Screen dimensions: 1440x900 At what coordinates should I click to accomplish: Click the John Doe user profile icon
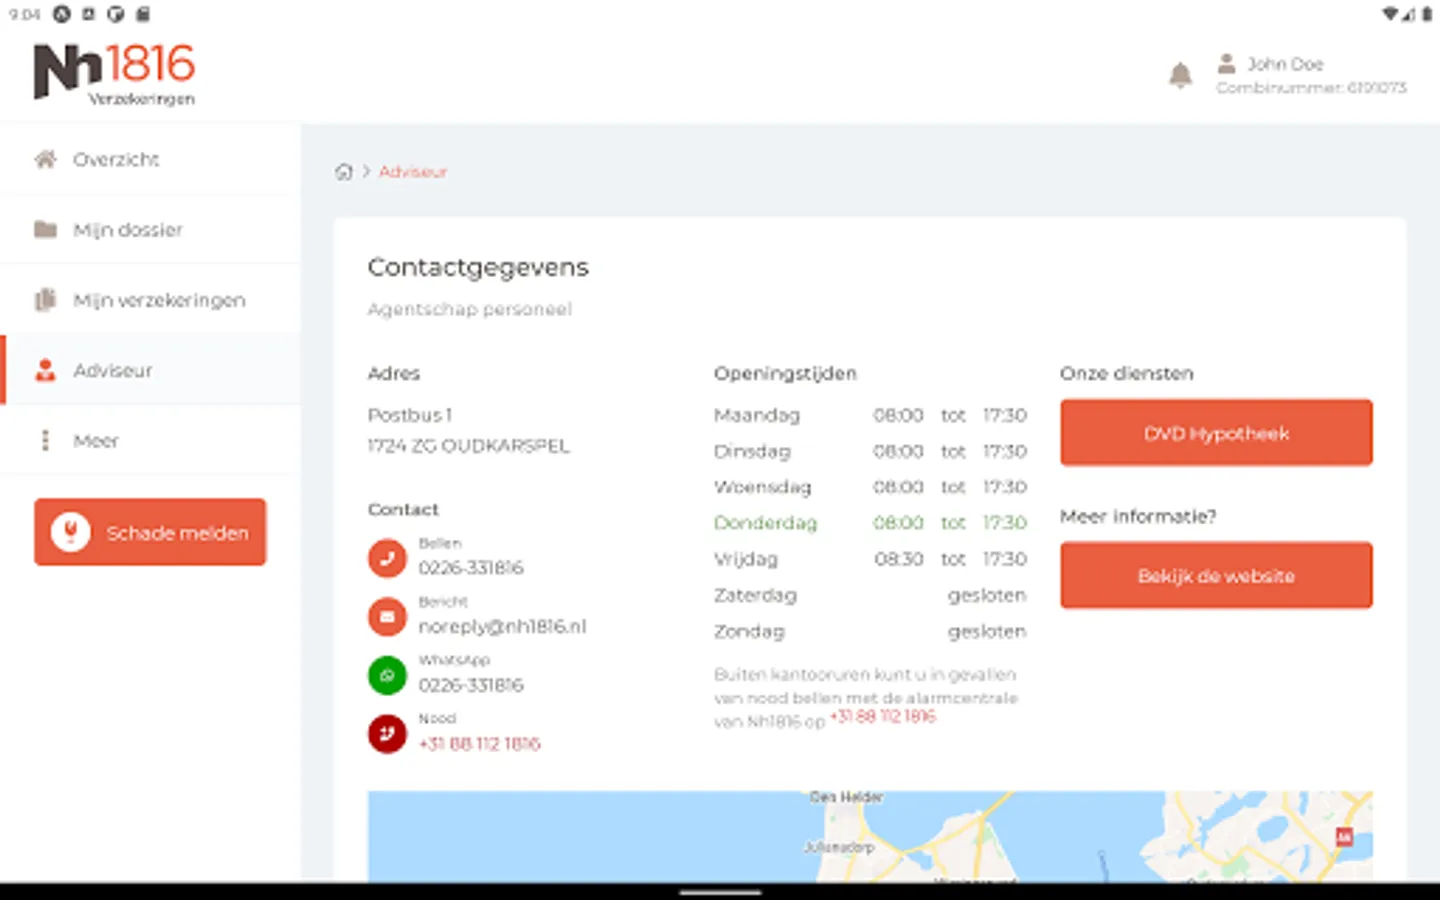pyautogui.click(x=1226, y=64)
